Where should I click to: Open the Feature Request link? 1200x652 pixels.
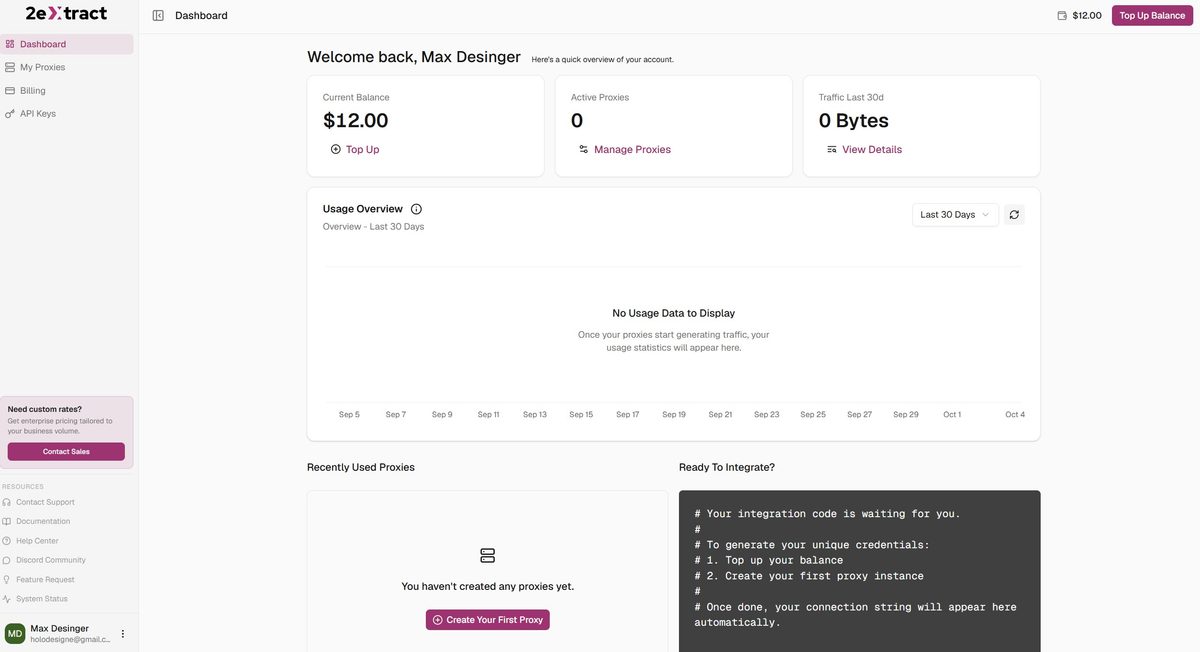(x=45, y=580)
